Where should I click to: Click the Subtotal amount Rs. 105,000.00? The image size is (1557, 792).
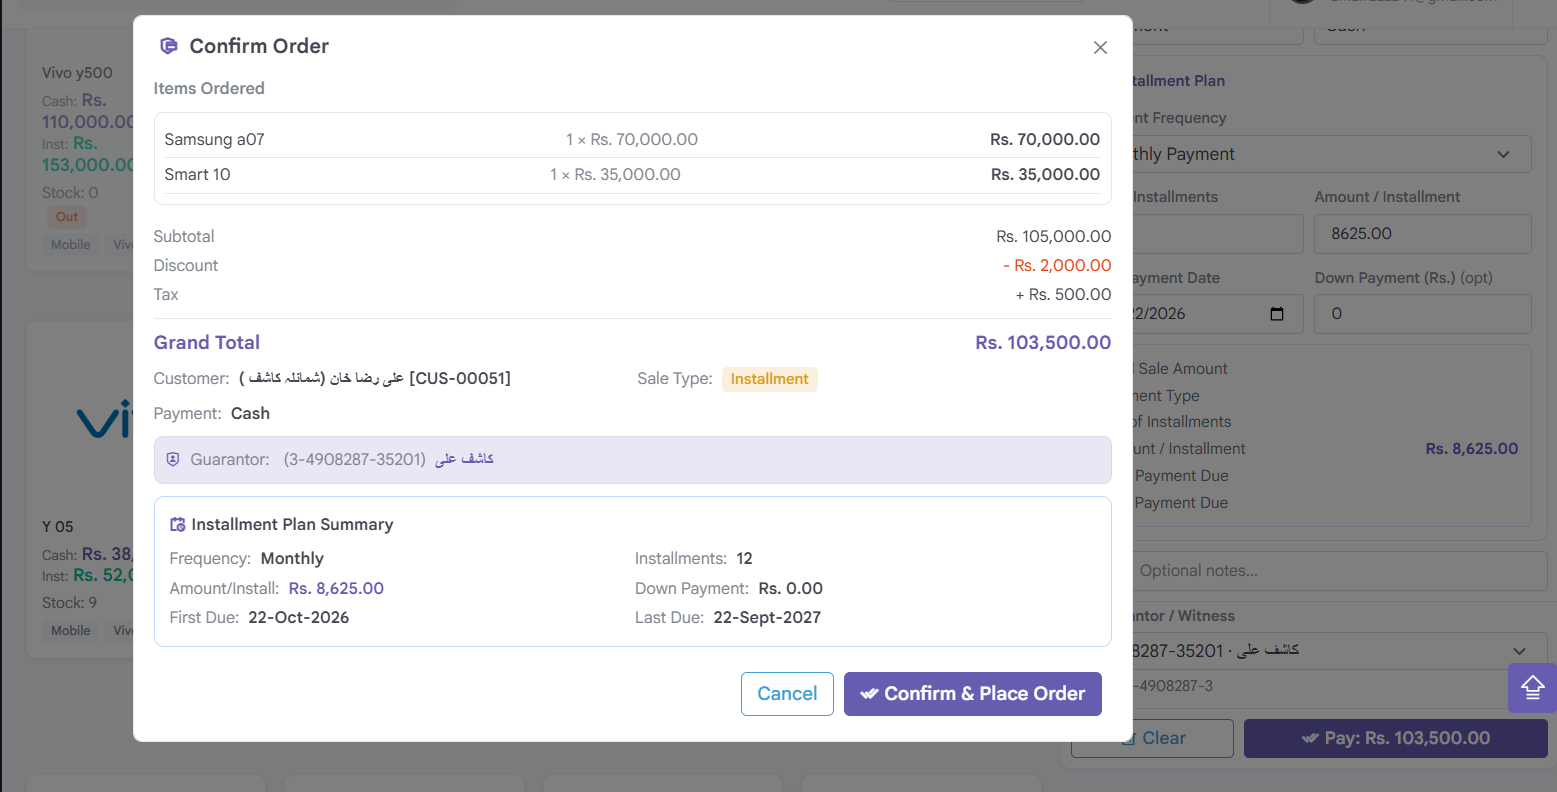coord(1054,237)
